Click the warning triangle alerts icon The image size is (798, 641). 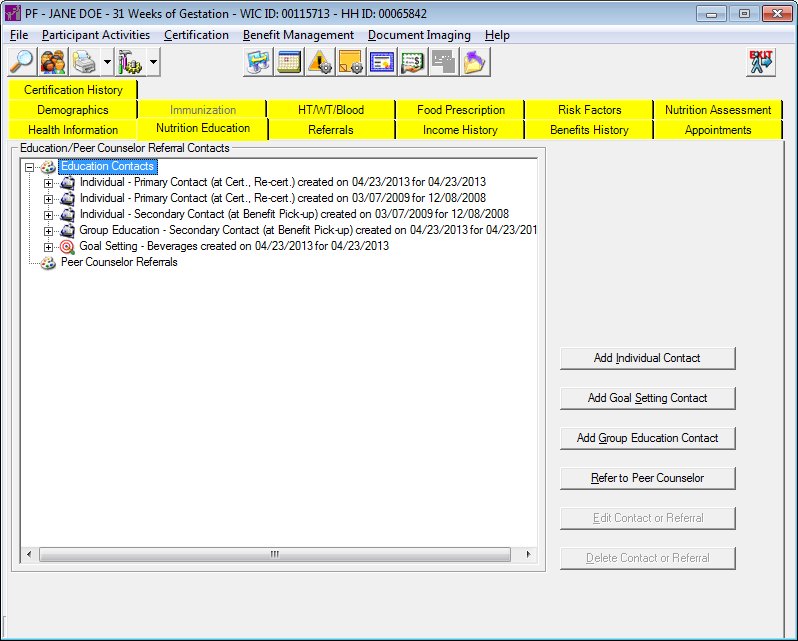click(320, 62)
